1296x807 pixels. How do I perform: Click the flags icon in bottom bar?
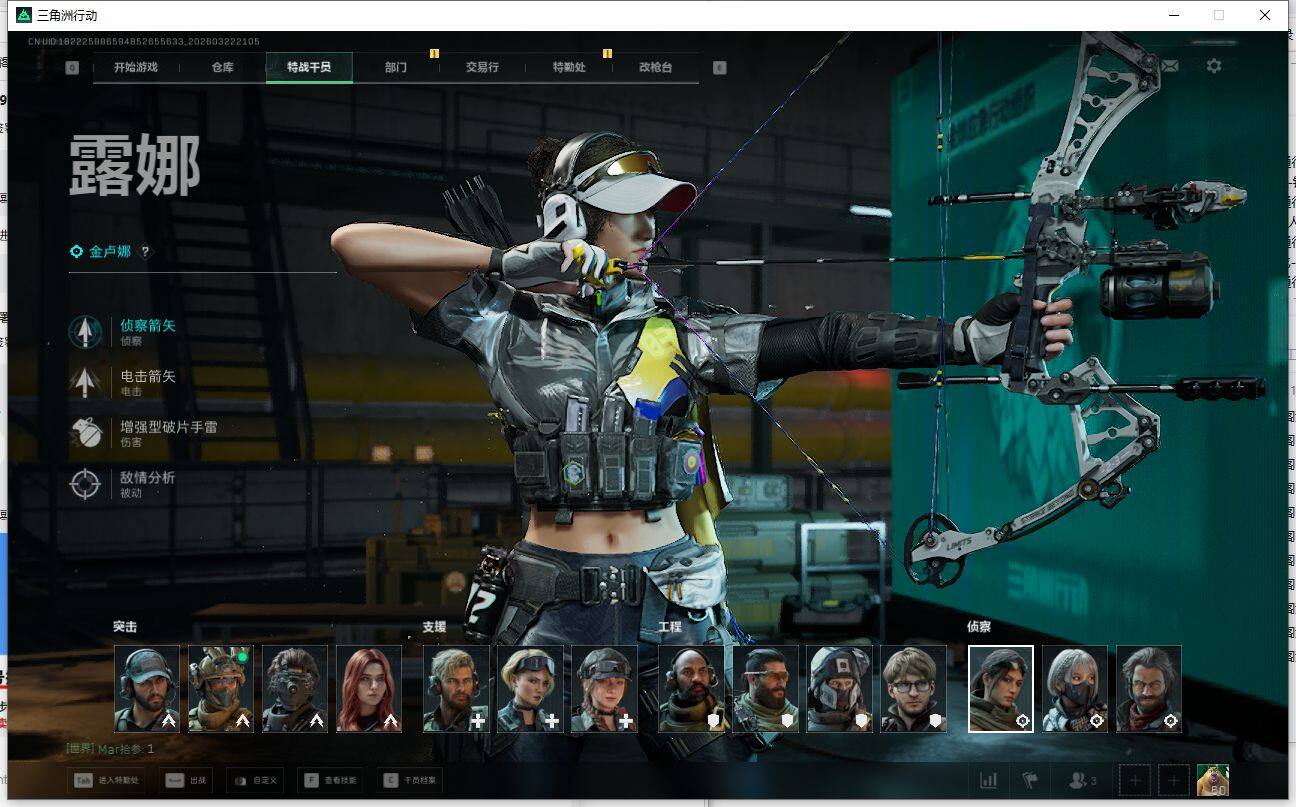click(x=1029, y=780)
